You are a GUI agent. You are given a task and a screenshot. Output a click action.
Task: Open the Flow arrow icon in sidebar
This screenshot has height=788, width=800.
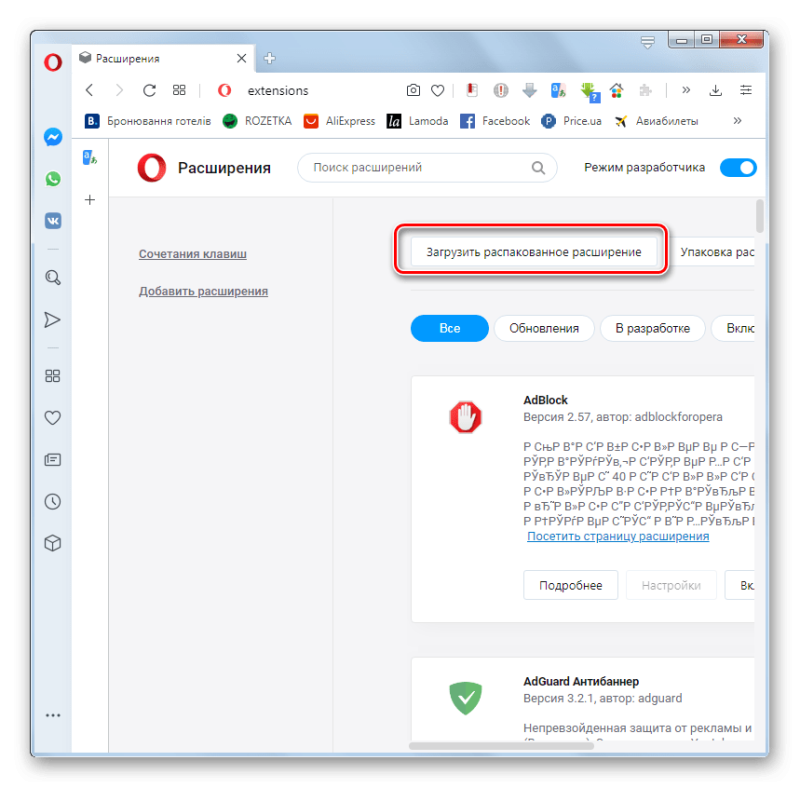[x=52, y=319]
